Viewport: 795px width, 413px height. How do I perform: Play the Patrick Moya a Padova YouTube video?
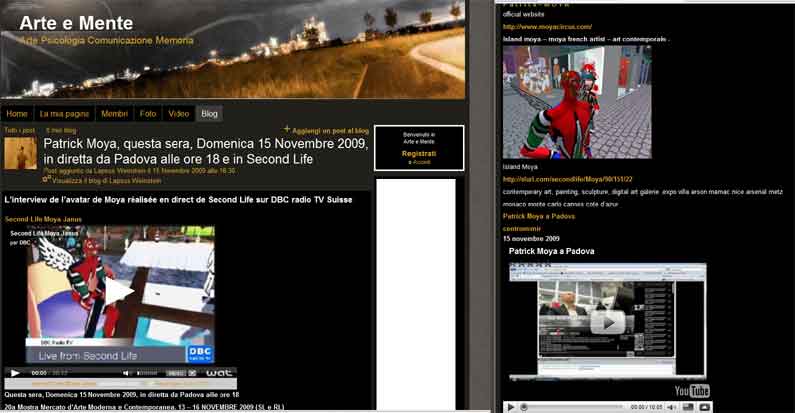tap(606, 322)
